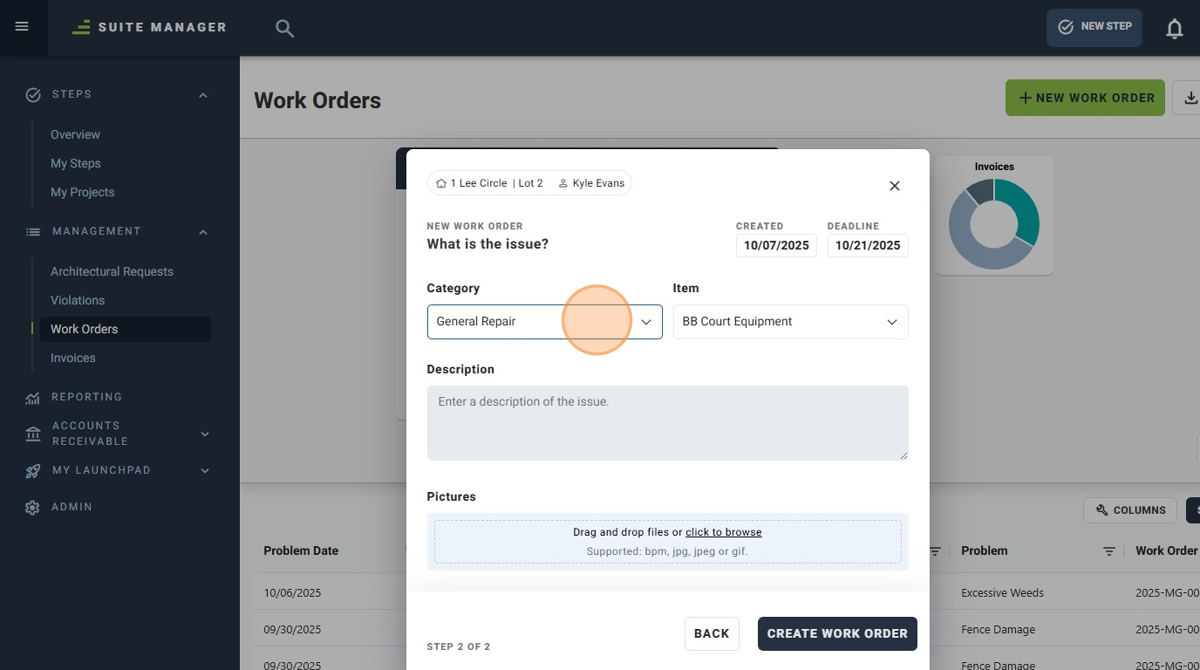1200x670 pixels.
Task: Click the Reporting chart icon
Action: (33, 398)
